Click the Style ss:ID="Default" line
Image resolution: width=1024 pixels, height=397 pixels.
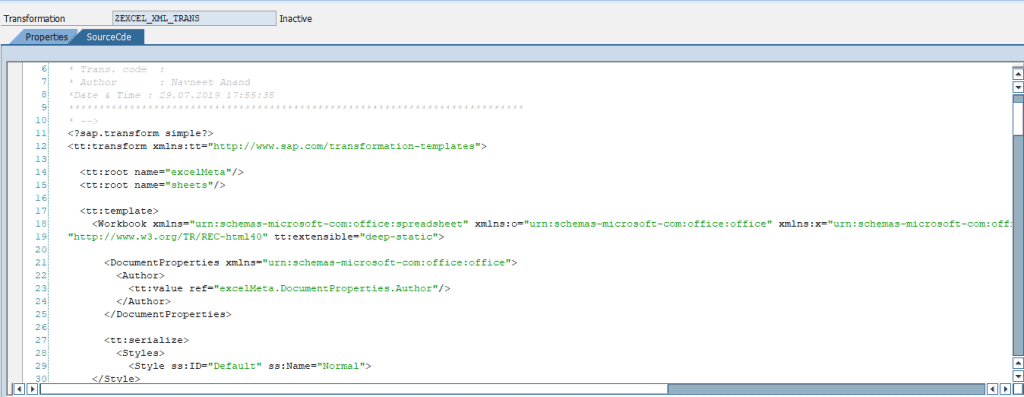click(x=249, y=366)
